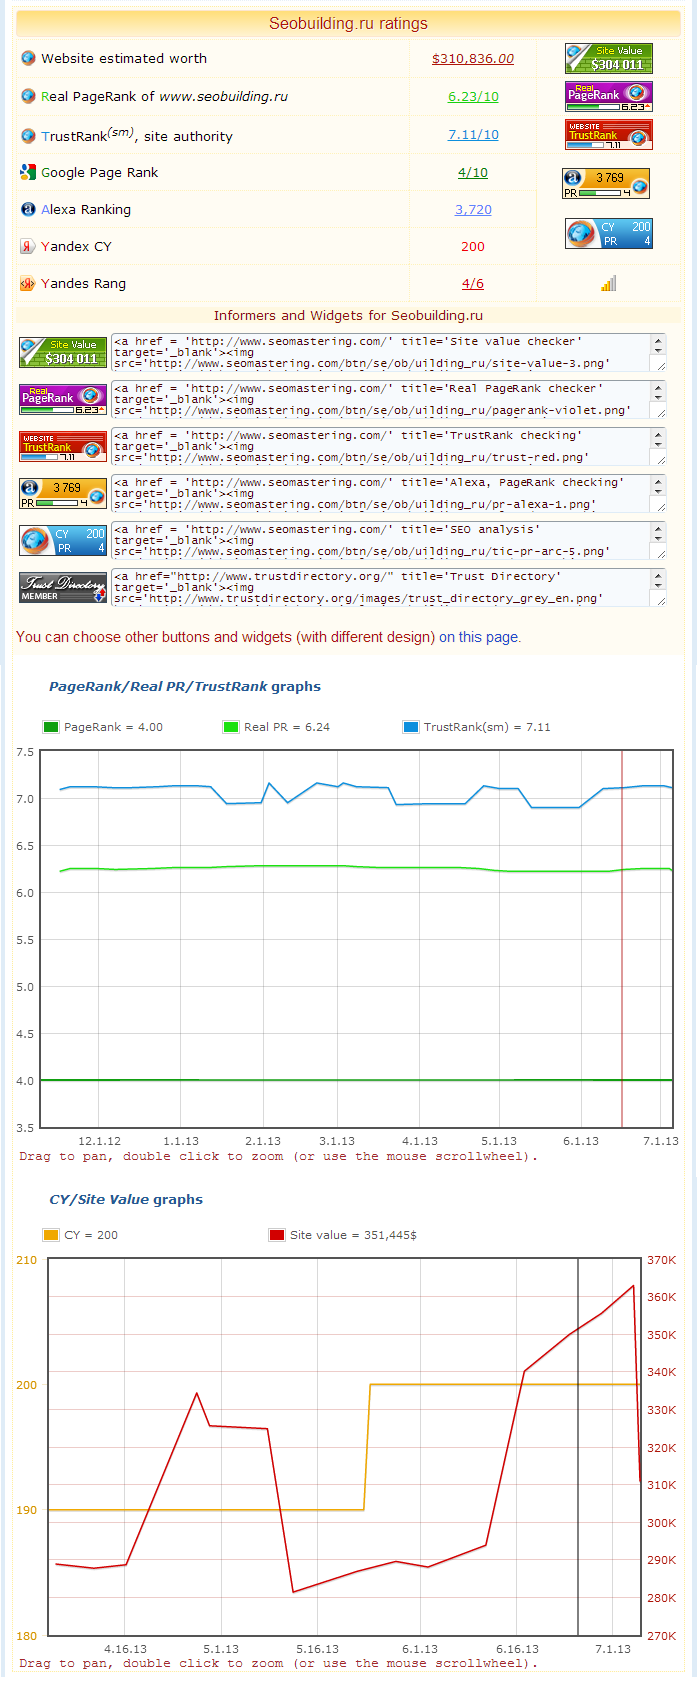Click the Site Value widget image in Informers list

[63, 352]
